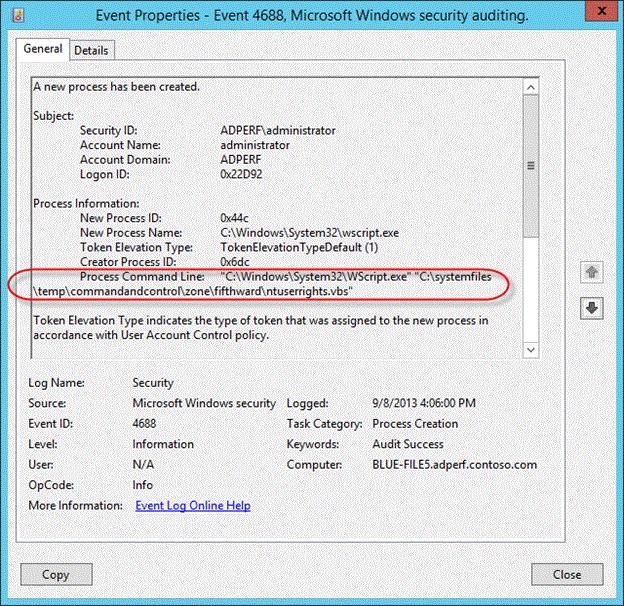Select Creator Process ID value 0x6dc
Viewport: 624px width, 606px height.
click(x=235, y=262)
